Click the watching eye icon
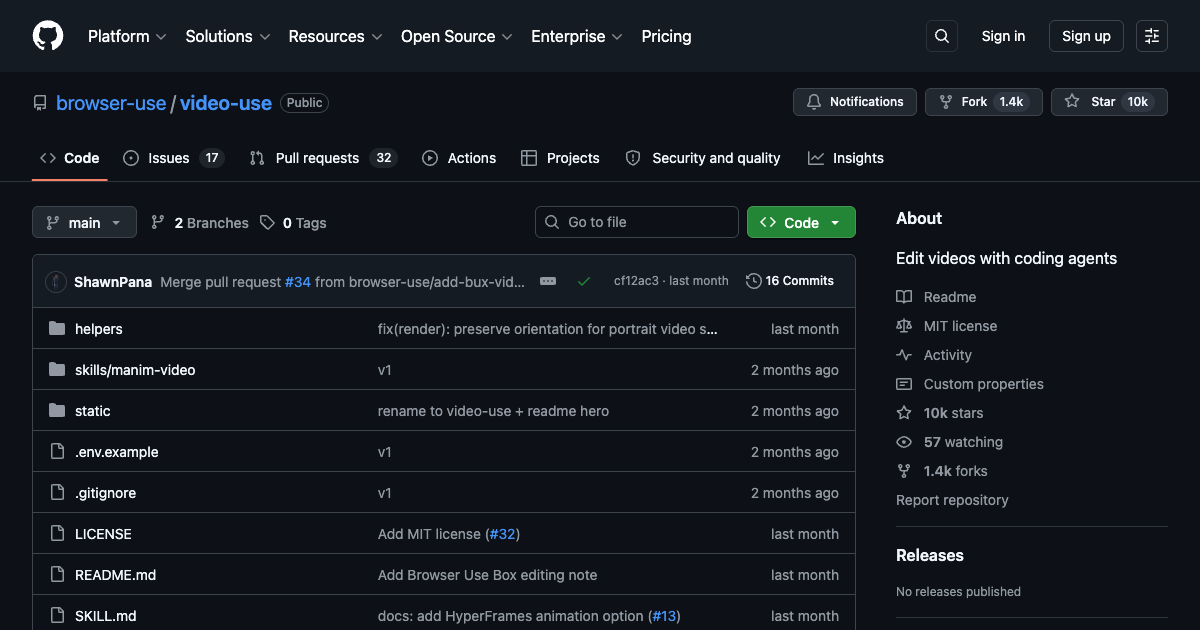Screen dimensions: 1200x630 tap(904, 442)
